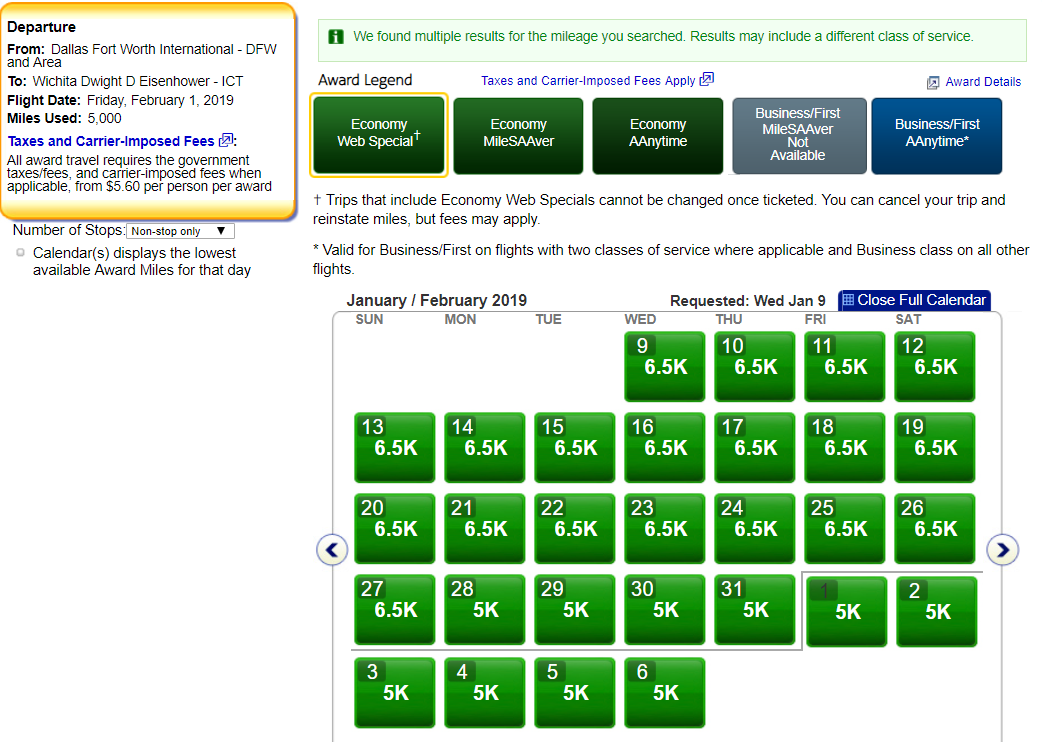Viewport: 1042px width, 742px height.
Task: Click the next month arrow icon
Action: [1002, 549]
